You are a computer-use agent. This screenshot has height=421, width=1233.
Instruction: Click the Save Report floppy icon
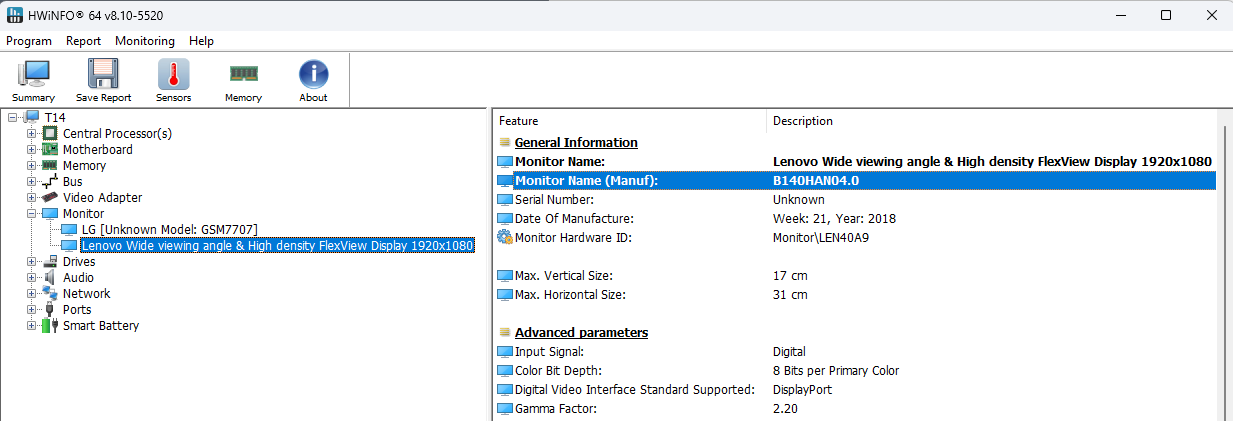103,80
